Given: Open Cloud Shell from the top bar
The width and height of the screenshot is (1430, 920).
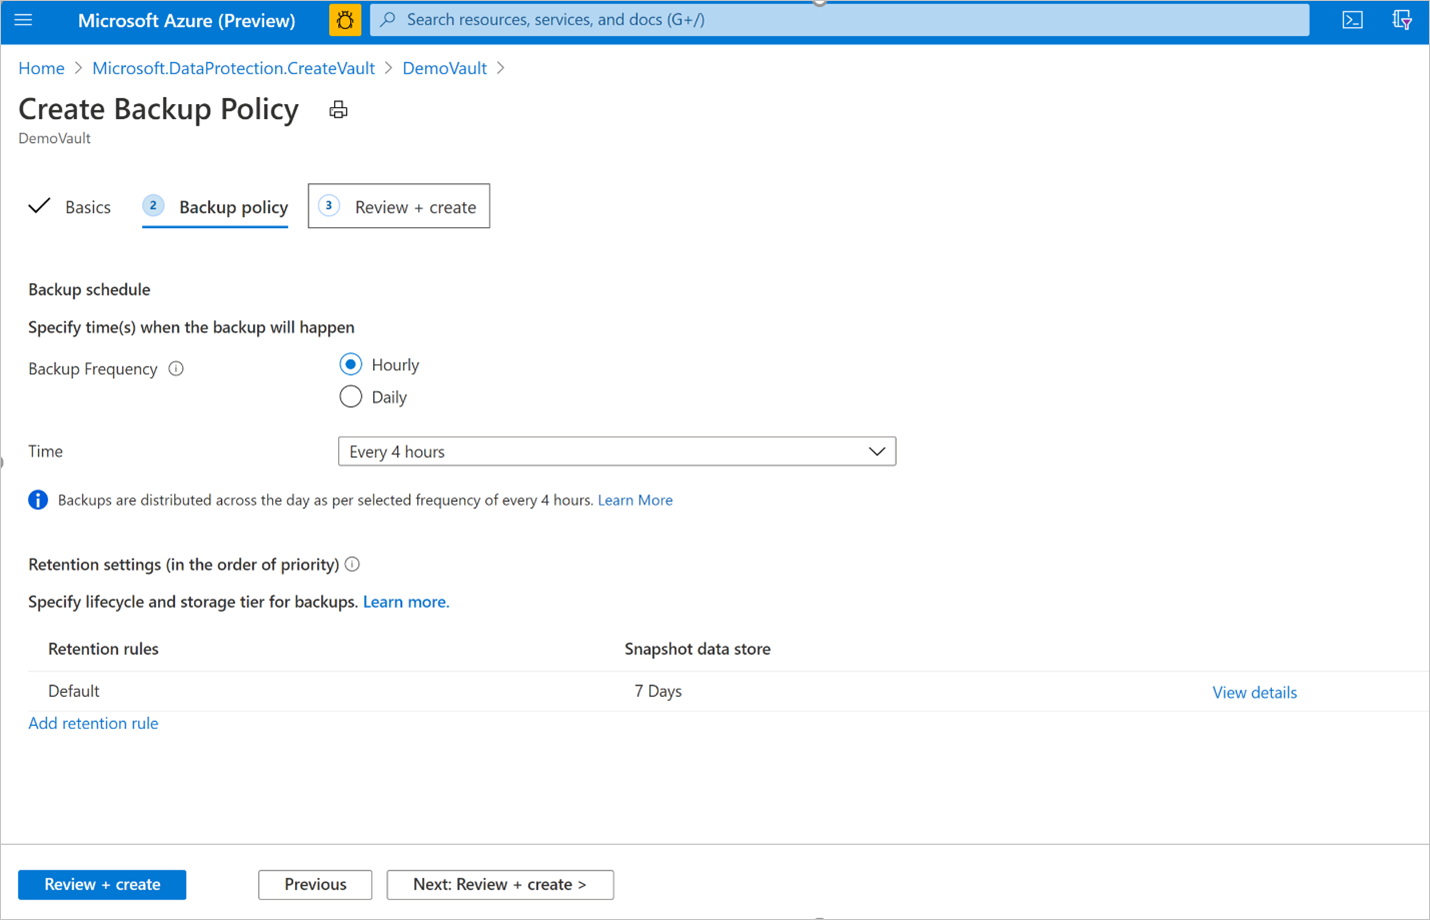Looking at the screenshot, I should click(x=1352, y=20).
